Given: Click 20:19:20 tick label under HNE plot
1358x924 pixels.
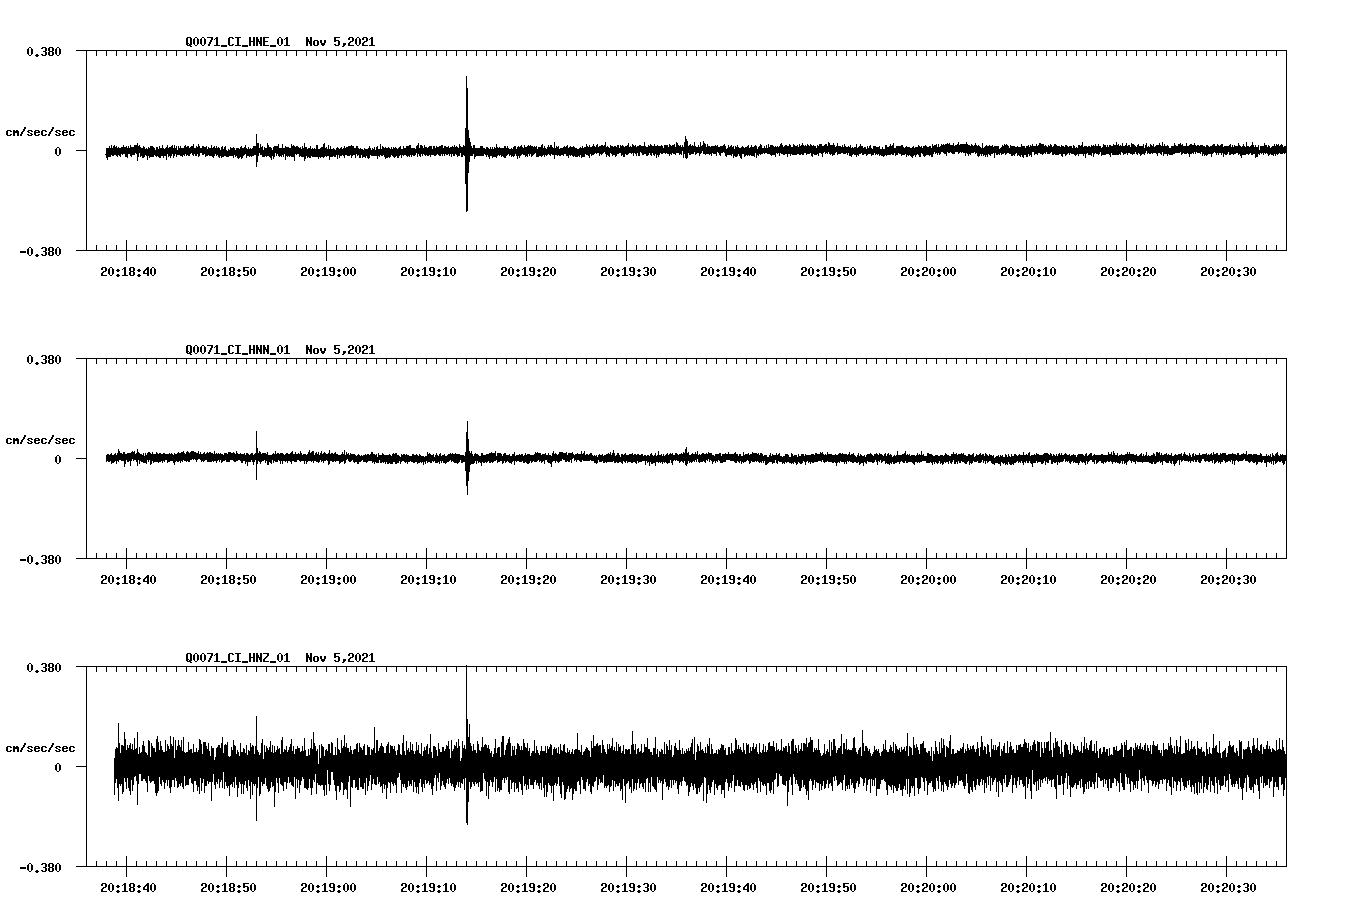Looking at the screenshot, I should coord(528,271).
